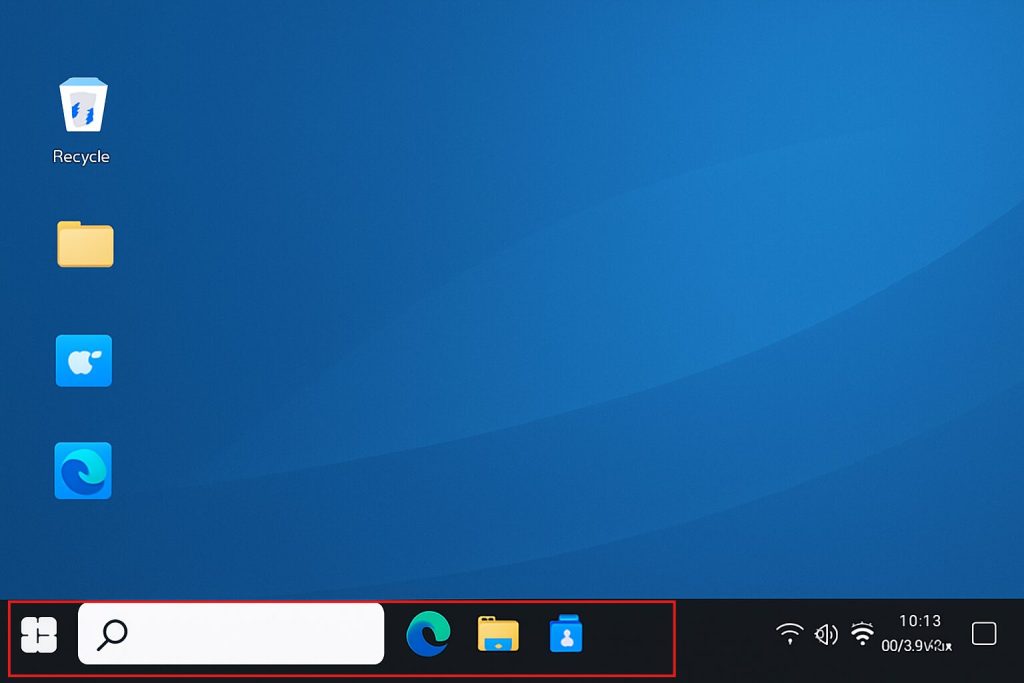Open the clock showing 10:13
This screenshot has height=683, width=1024.
pos(919,621)
